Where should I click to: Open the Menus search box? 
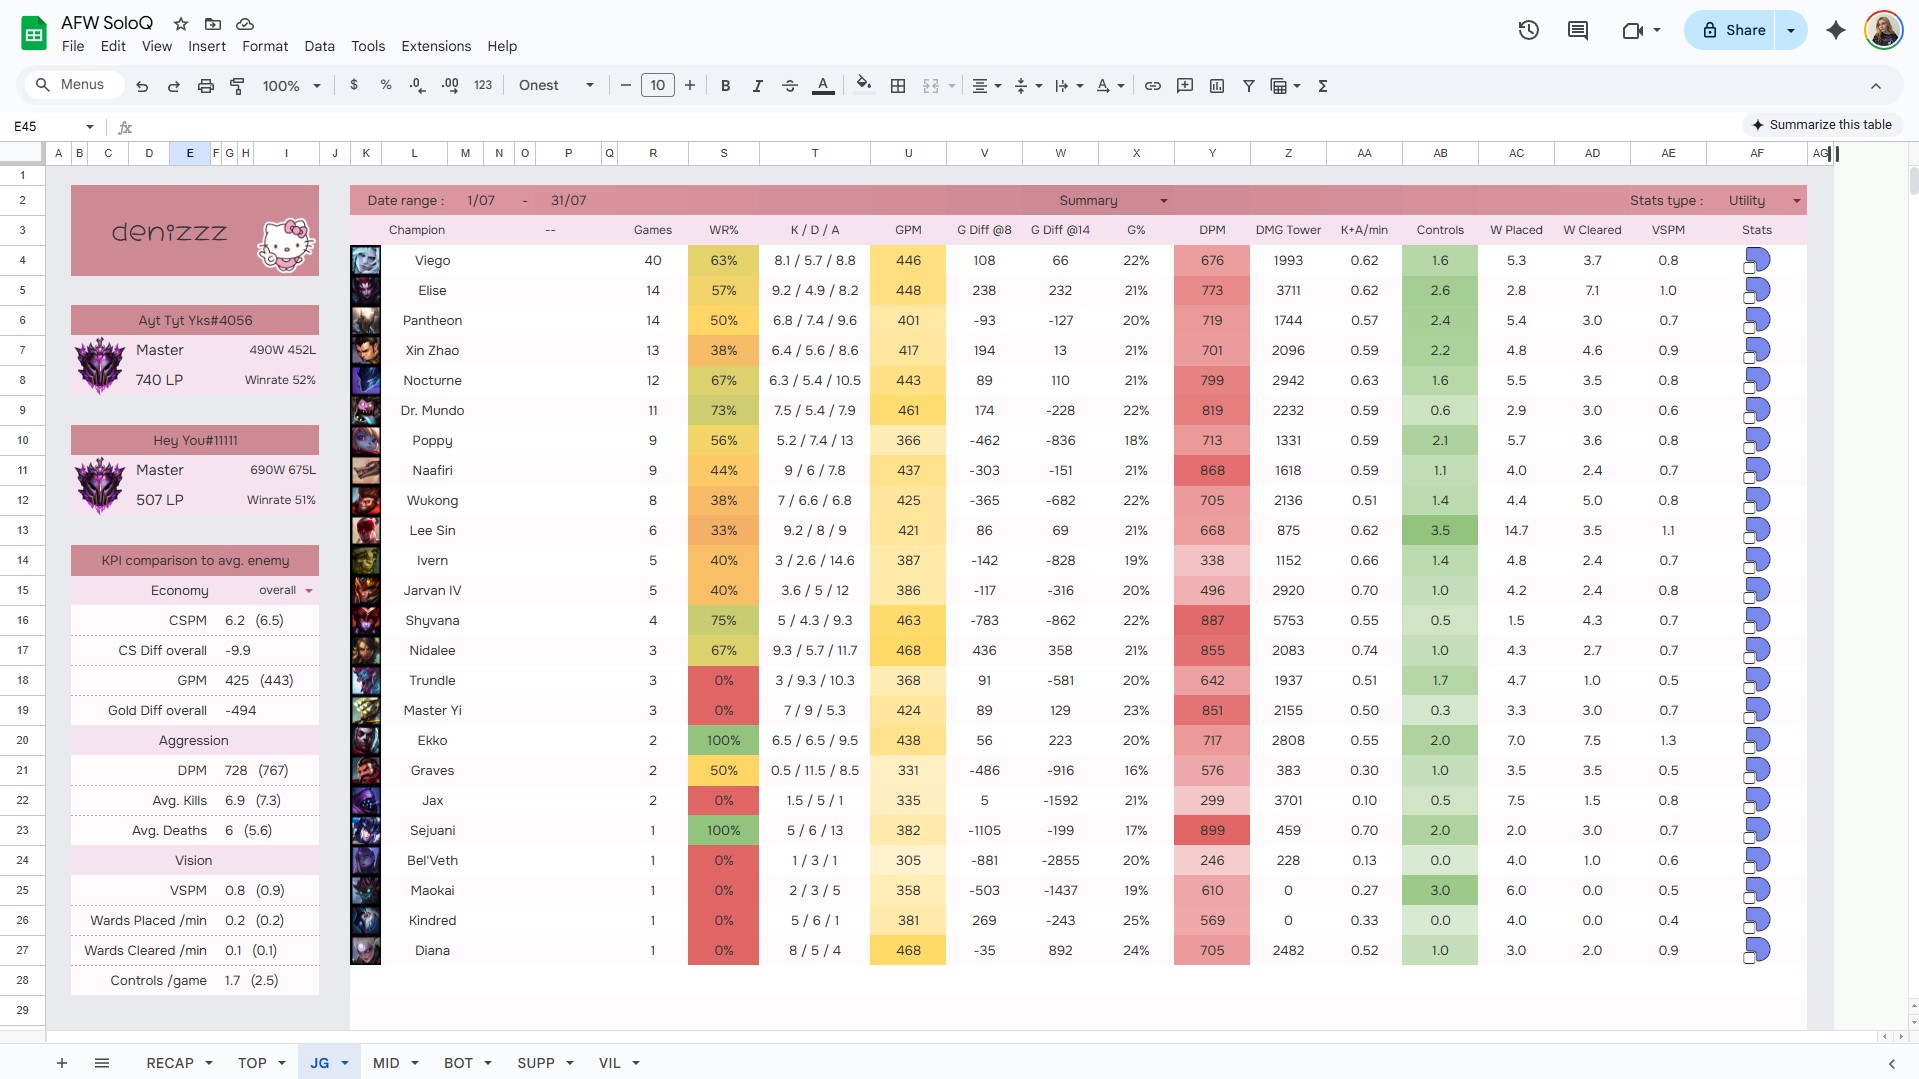tap(72, 85)
